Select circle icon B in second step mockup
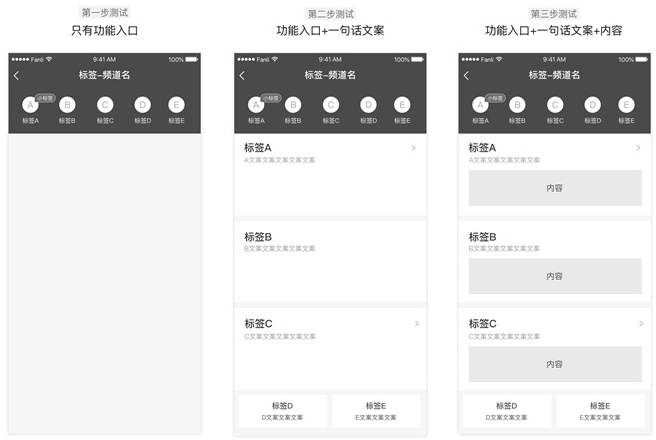656x440 pixels. pyautogui.click(x=292, y=105)
